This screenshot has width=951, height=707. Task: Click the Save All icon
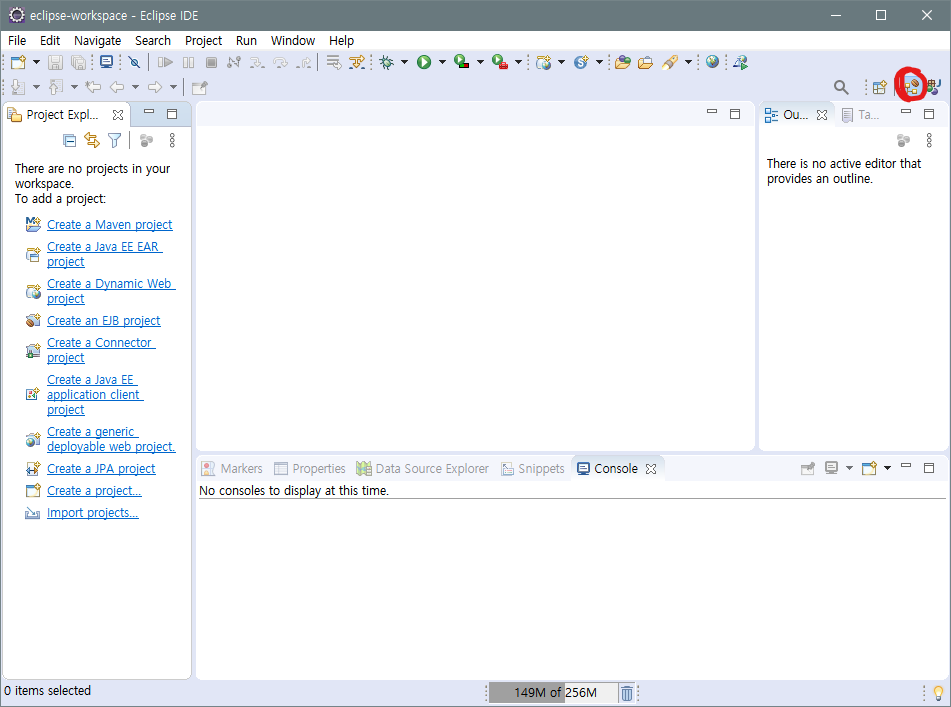point(79,62)
